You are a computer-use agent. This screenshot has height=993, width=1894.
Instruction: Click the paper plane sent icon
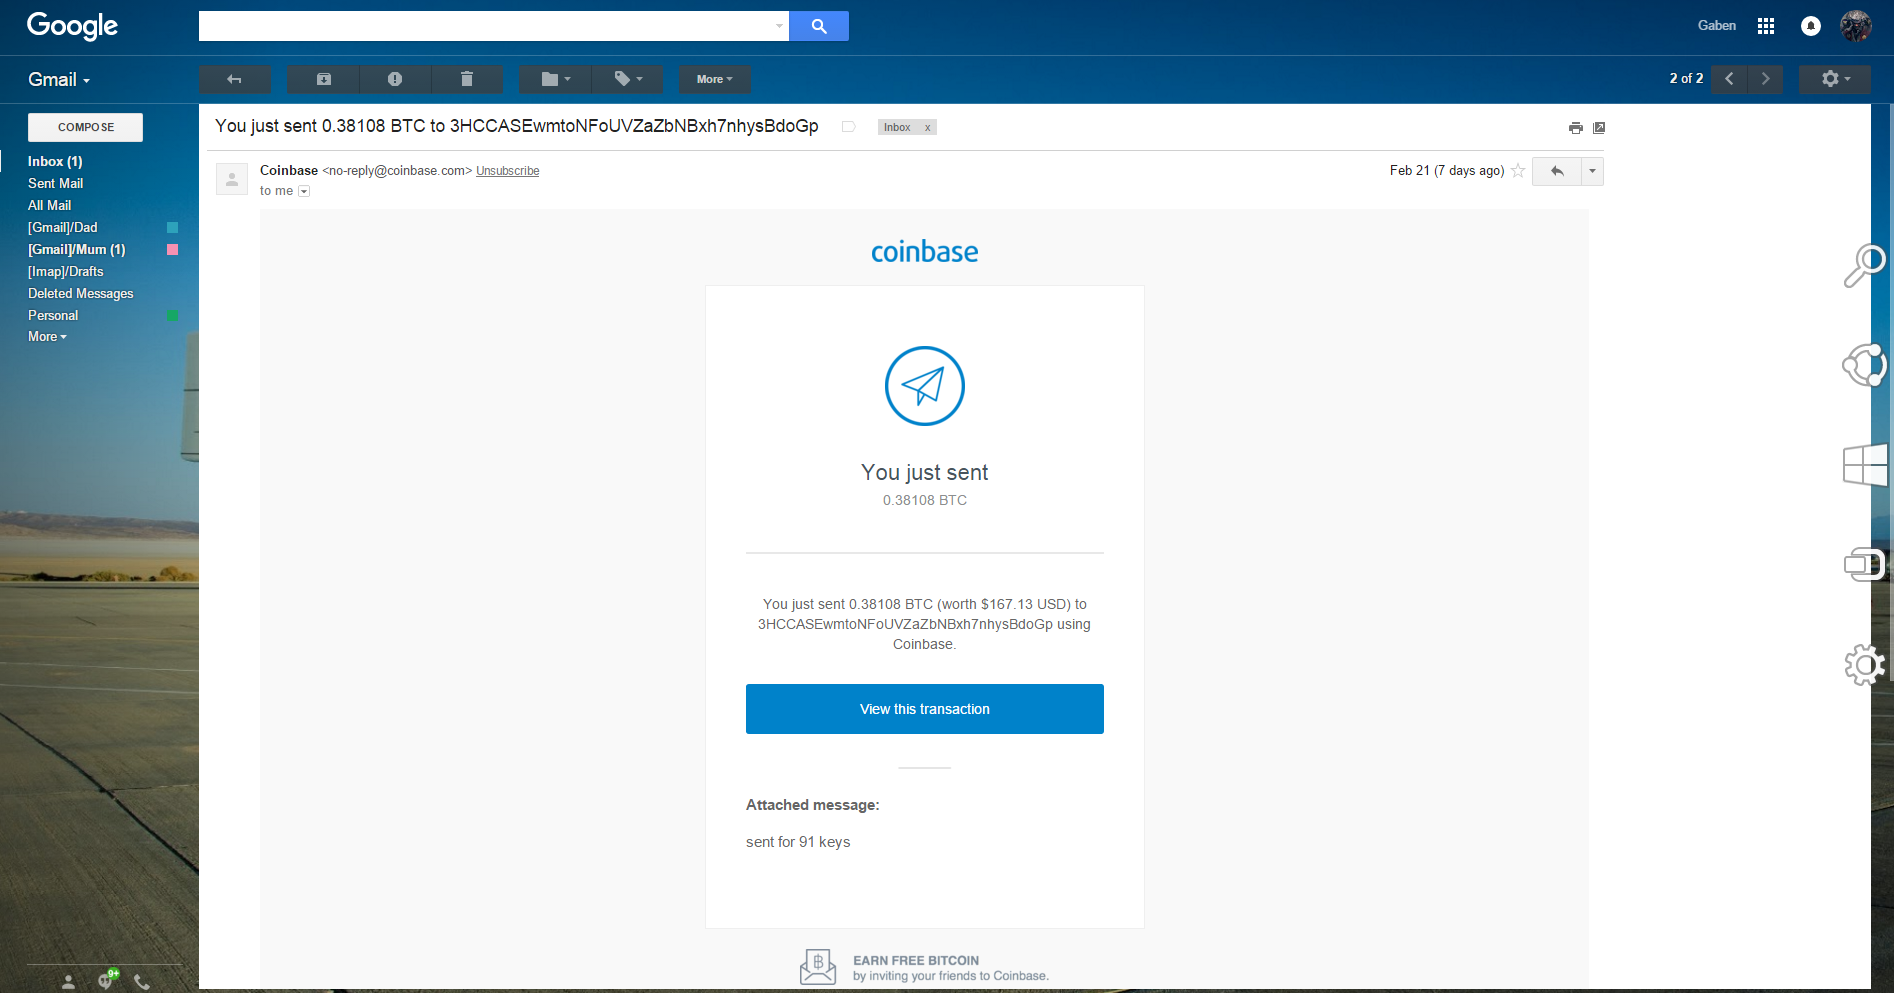(x=925, y=386)
